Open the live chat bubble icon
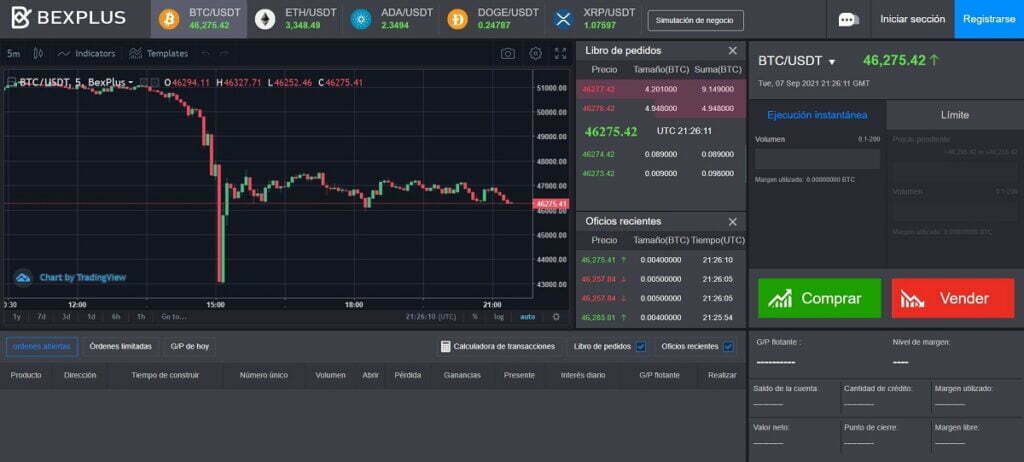The width and height of the screenshot is (1024, 462). [848, 19]
